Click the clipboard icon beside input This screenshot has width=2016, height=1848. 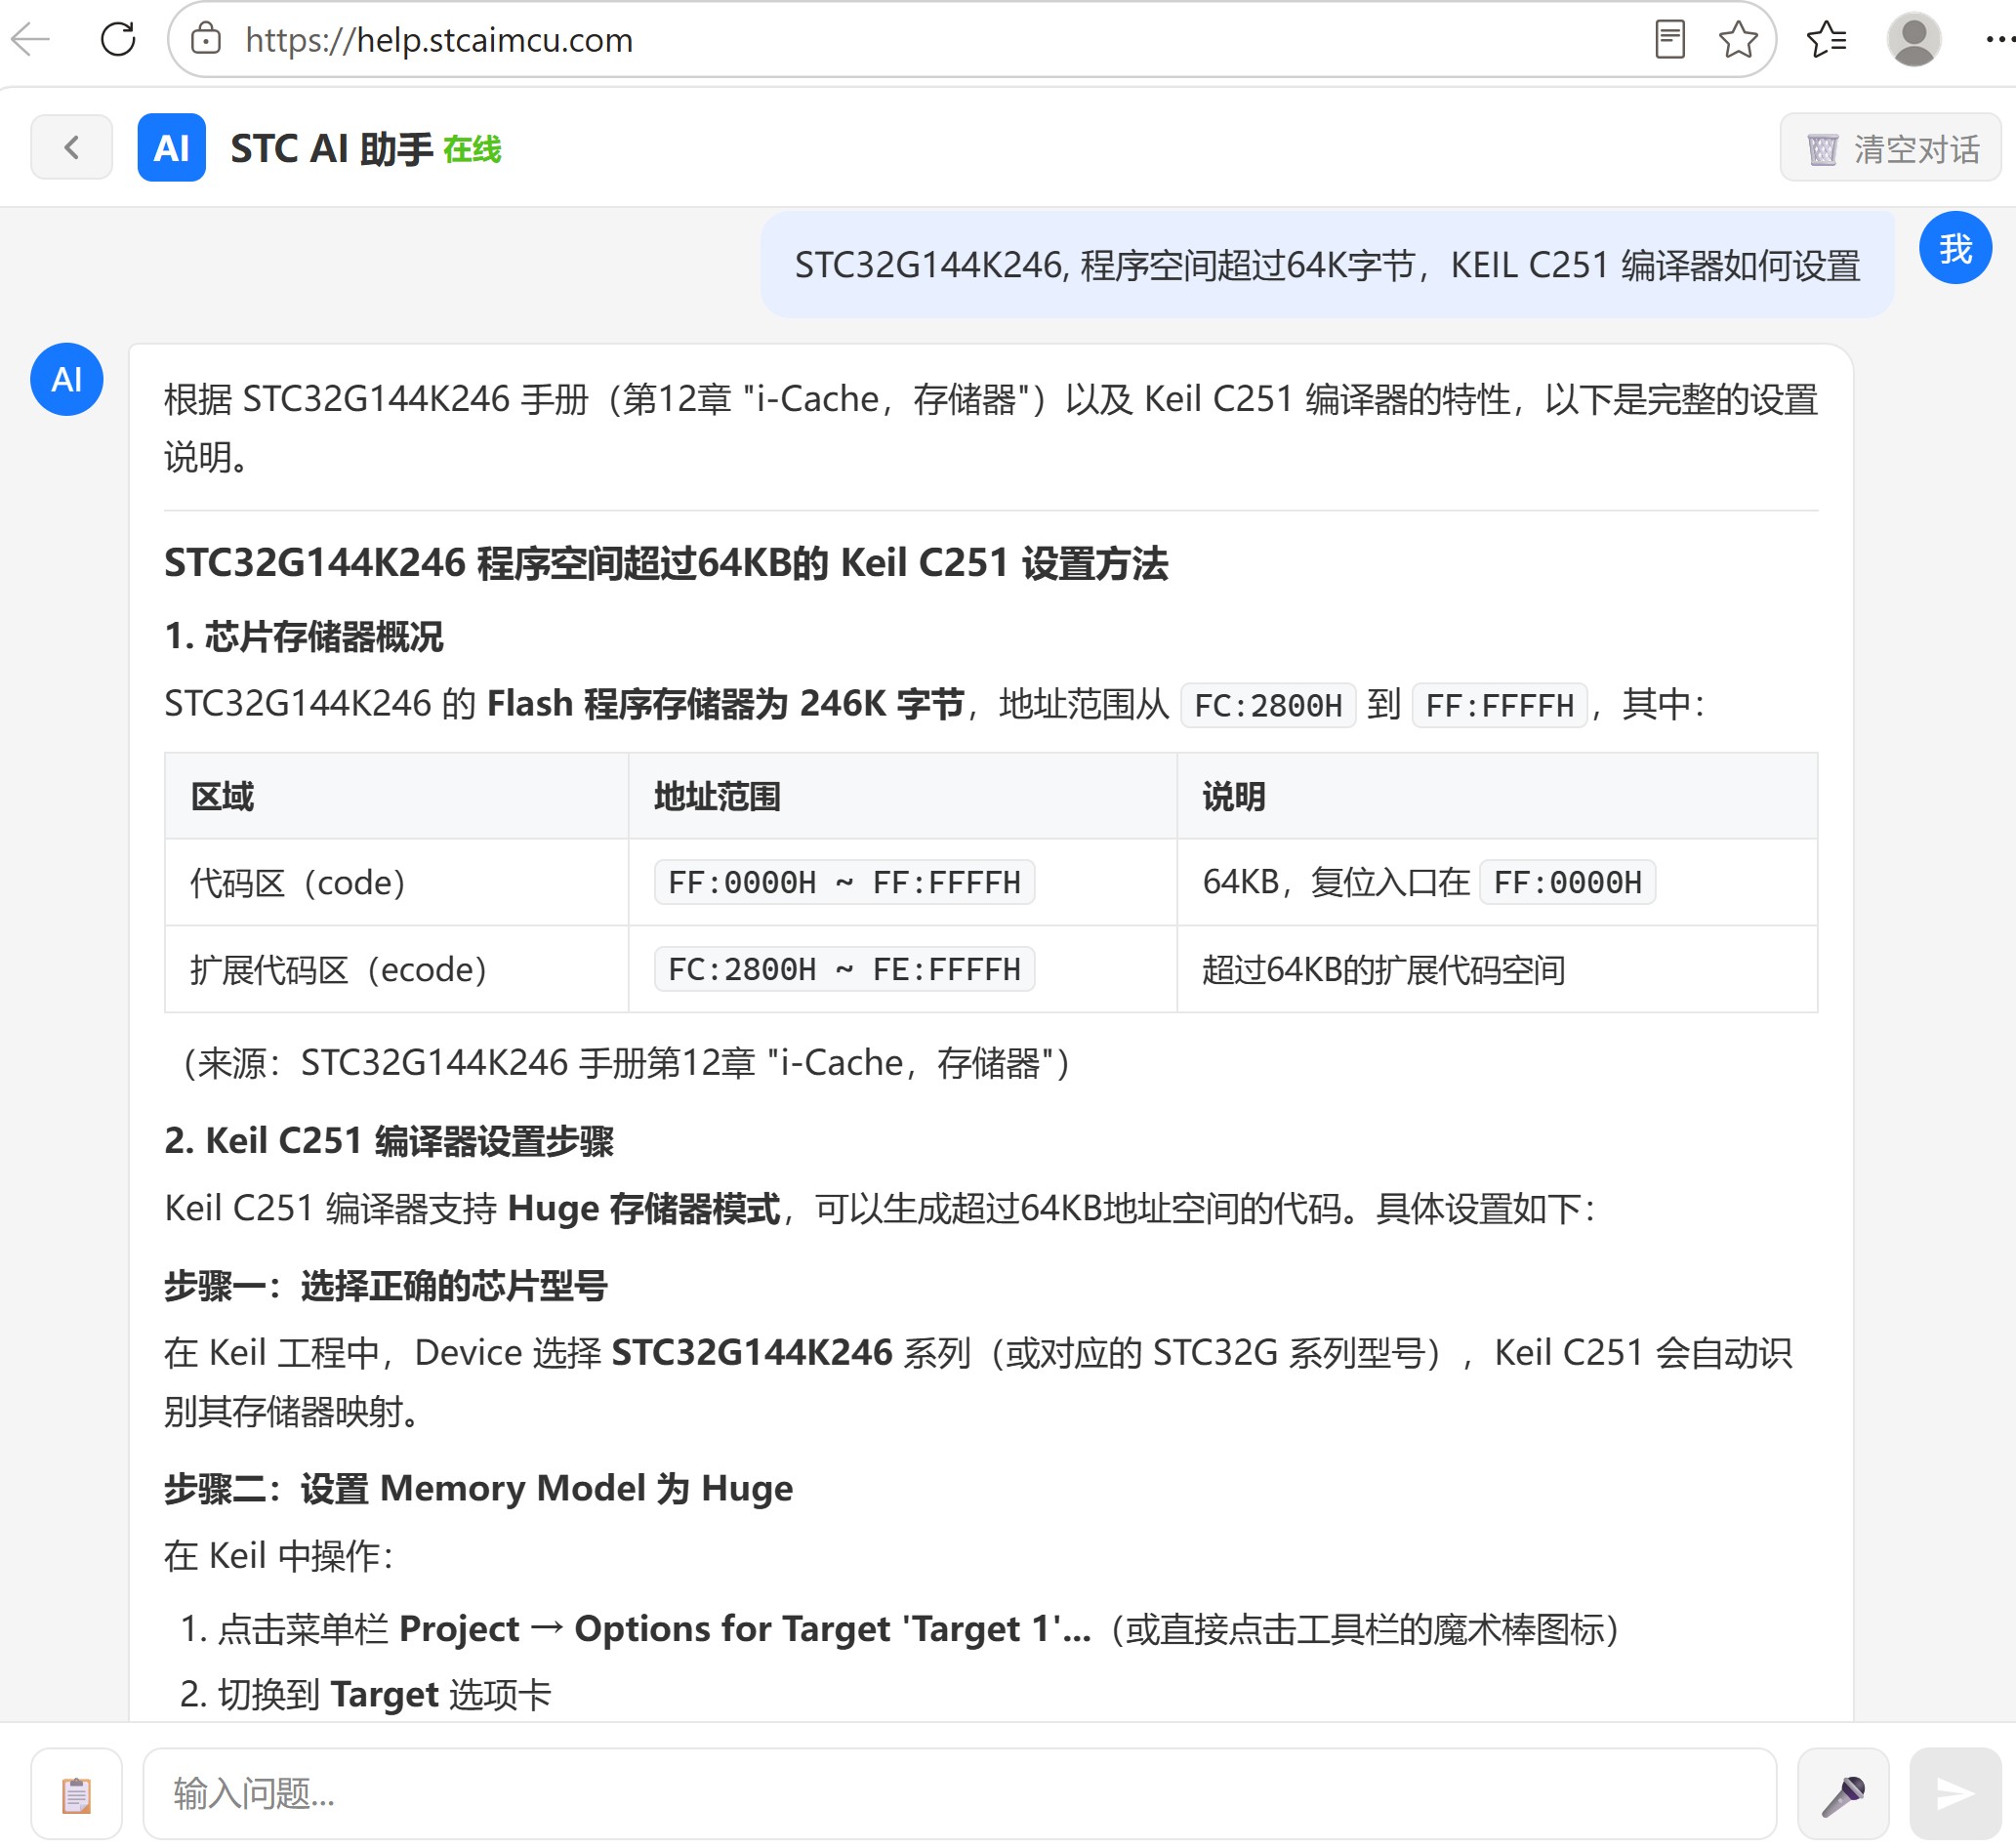click(x=76, y=1793)
